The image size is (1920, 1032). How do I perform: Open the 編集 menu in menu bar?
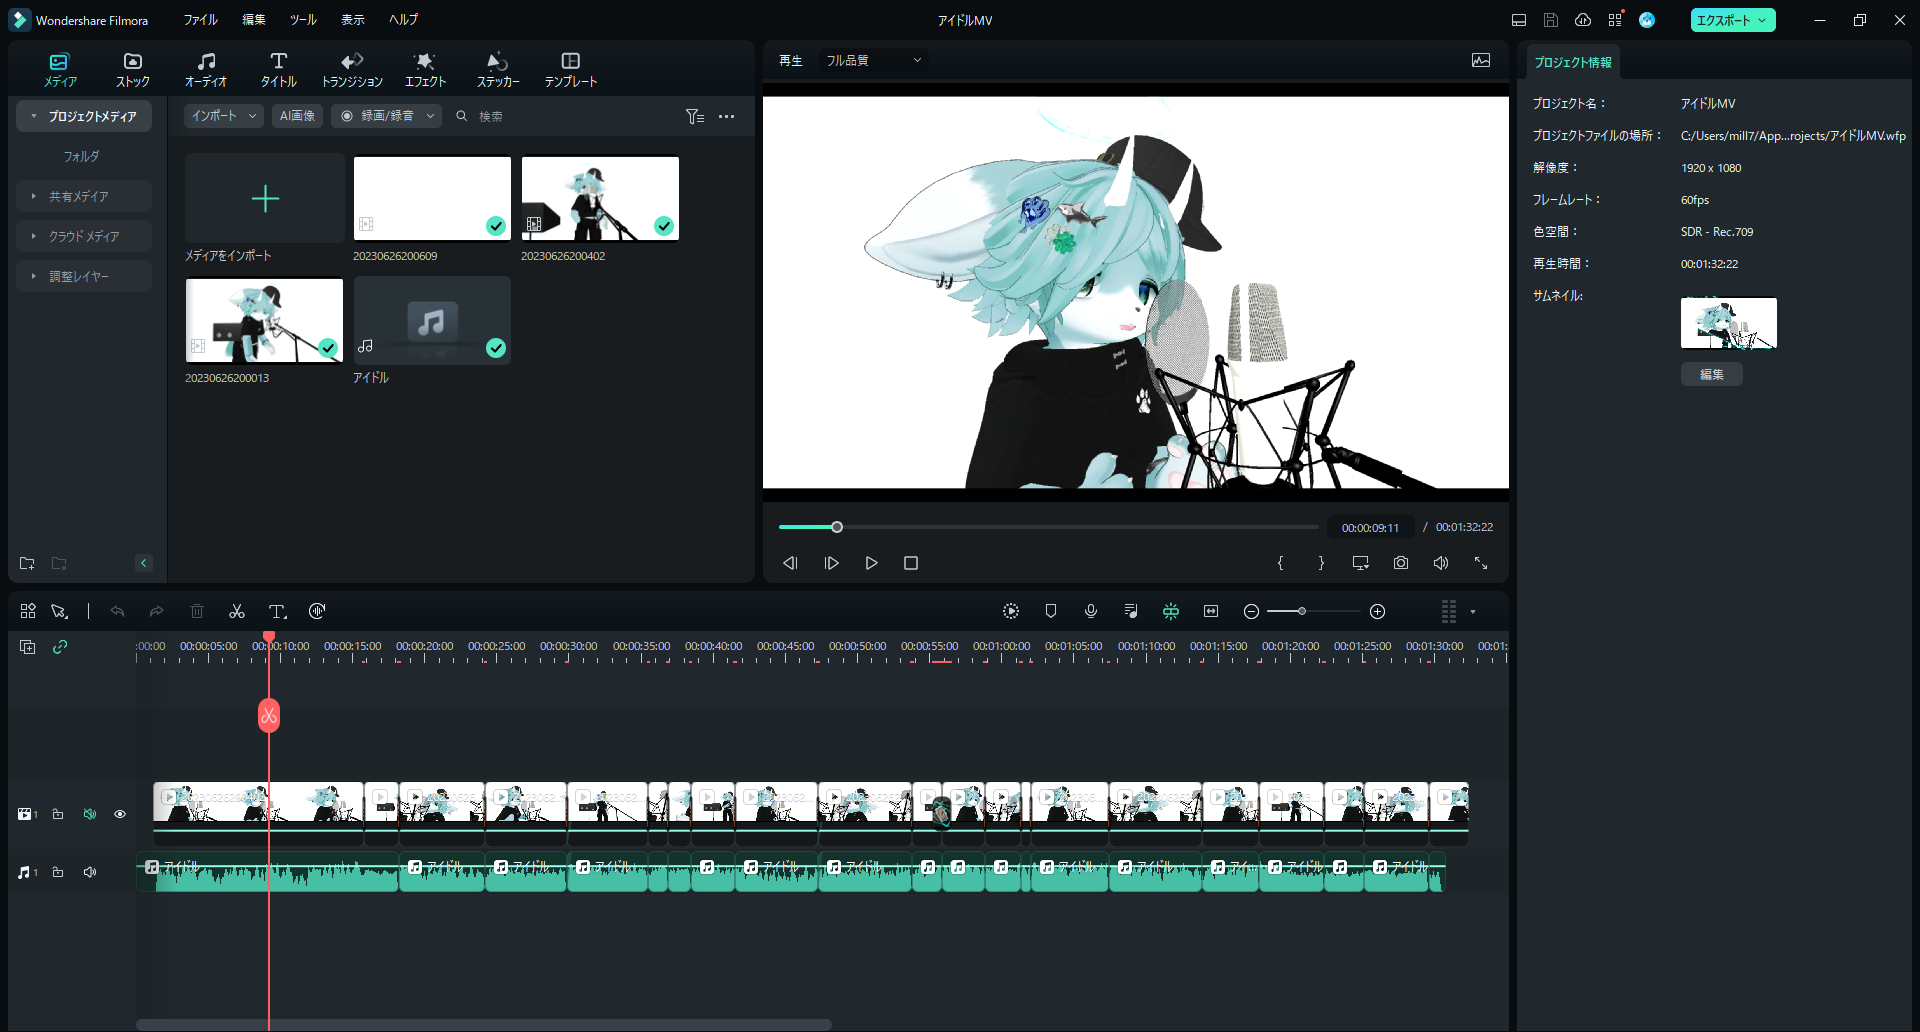[254, 20]
